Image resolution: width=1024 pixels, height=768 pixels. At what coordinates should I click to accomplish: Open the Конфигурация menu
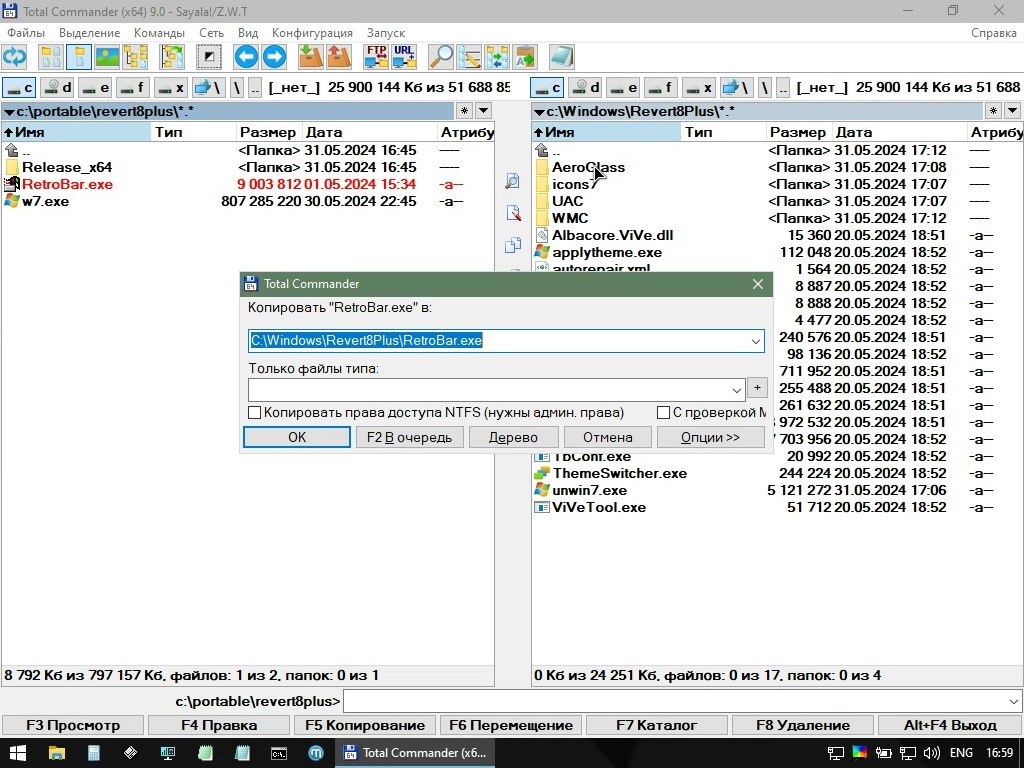pyautogui.click(x=312, y=33)
